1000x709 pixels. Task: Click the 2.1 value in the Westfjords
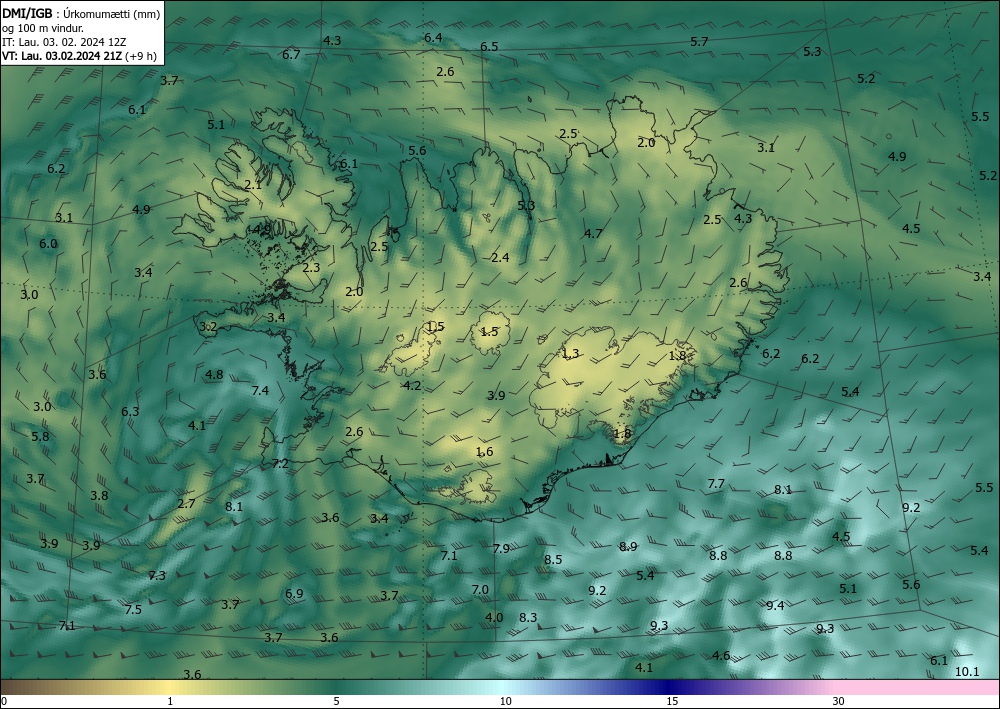click(253, 185)
